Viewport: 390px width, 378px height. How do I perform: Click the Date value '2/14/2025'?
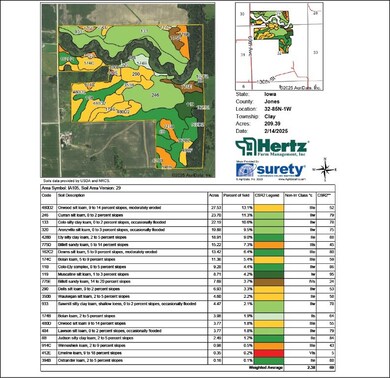click(x=276, y=131)
